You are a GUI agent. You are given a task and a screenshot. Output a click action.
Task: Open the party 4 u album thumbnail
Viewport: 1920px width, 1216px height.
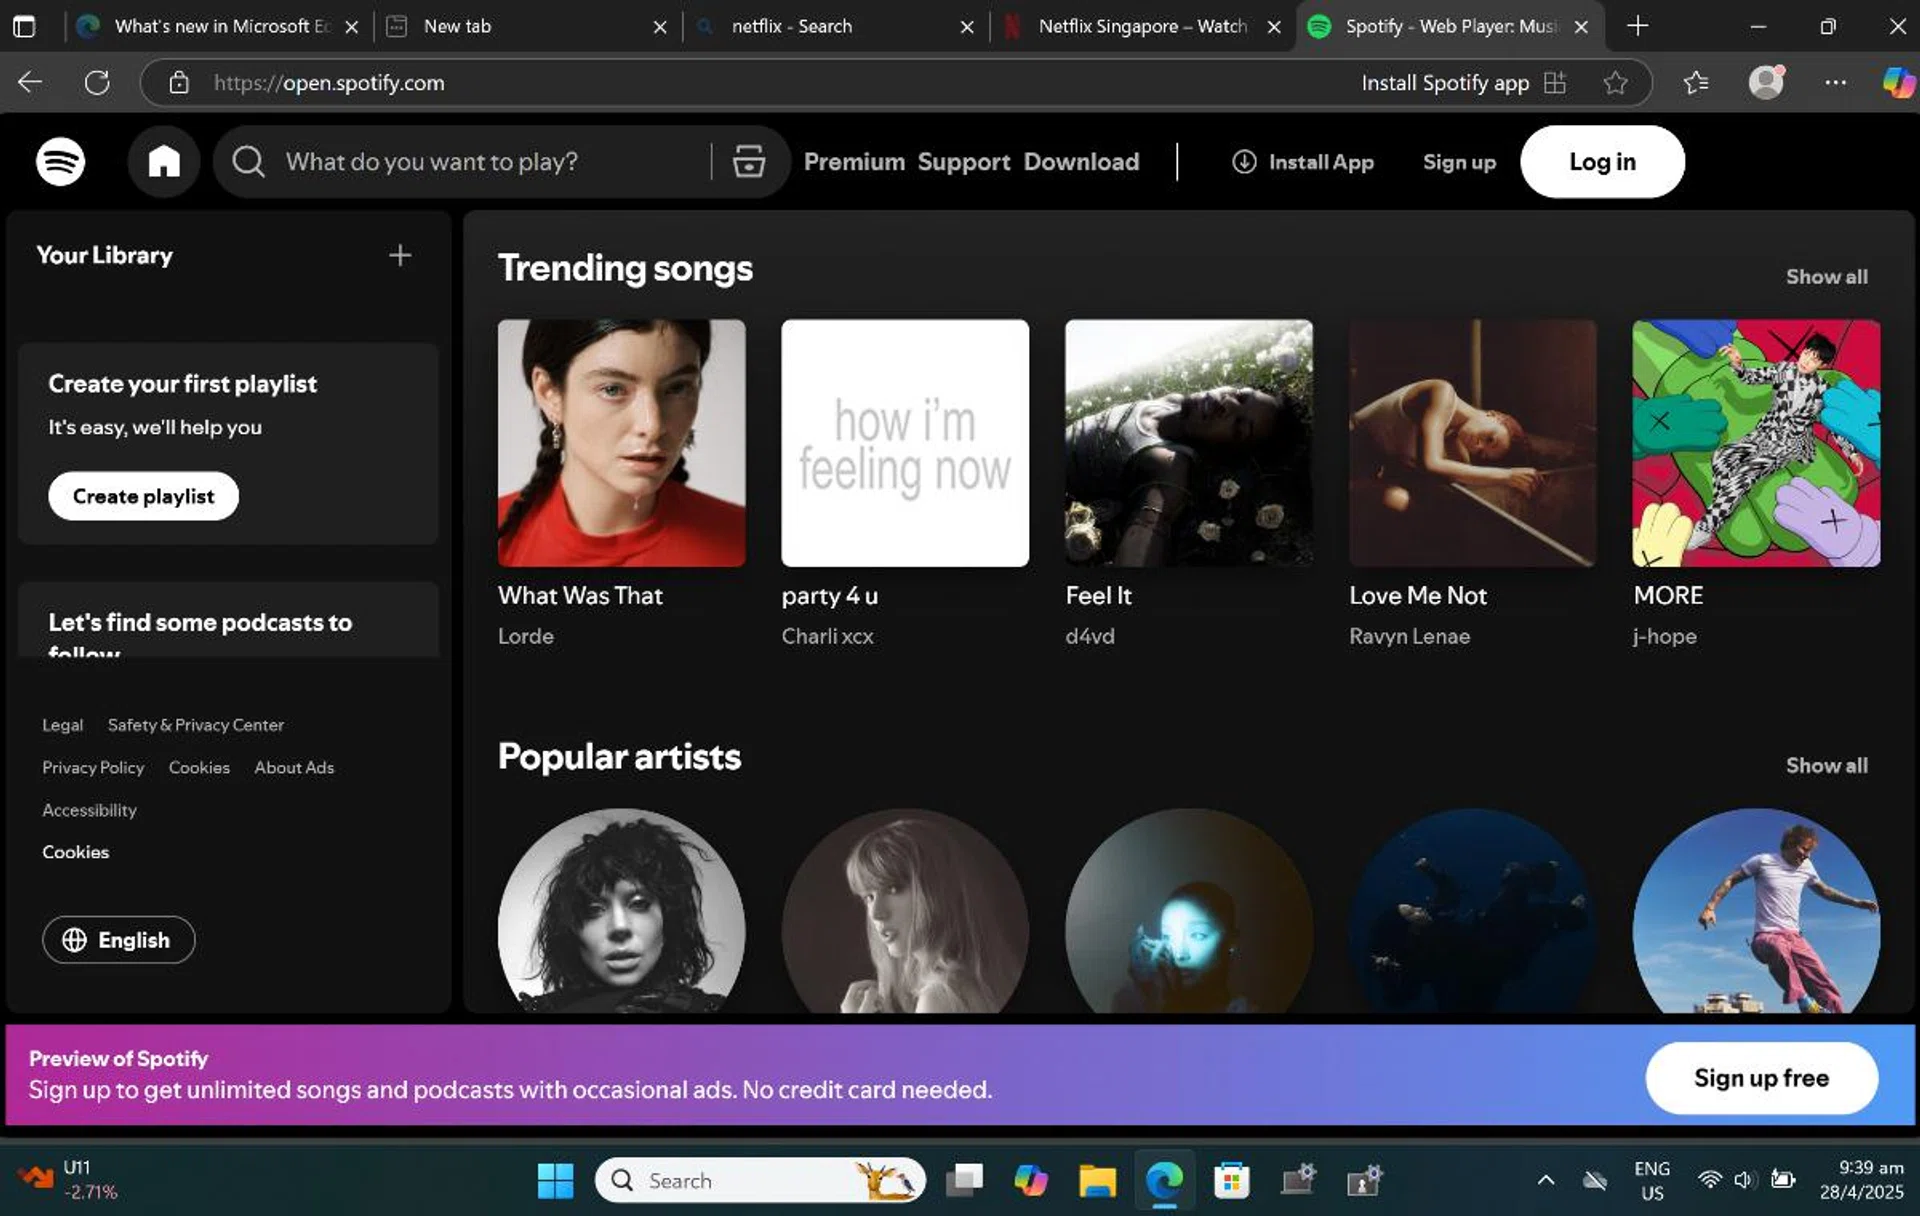click(x=904, y=443)
